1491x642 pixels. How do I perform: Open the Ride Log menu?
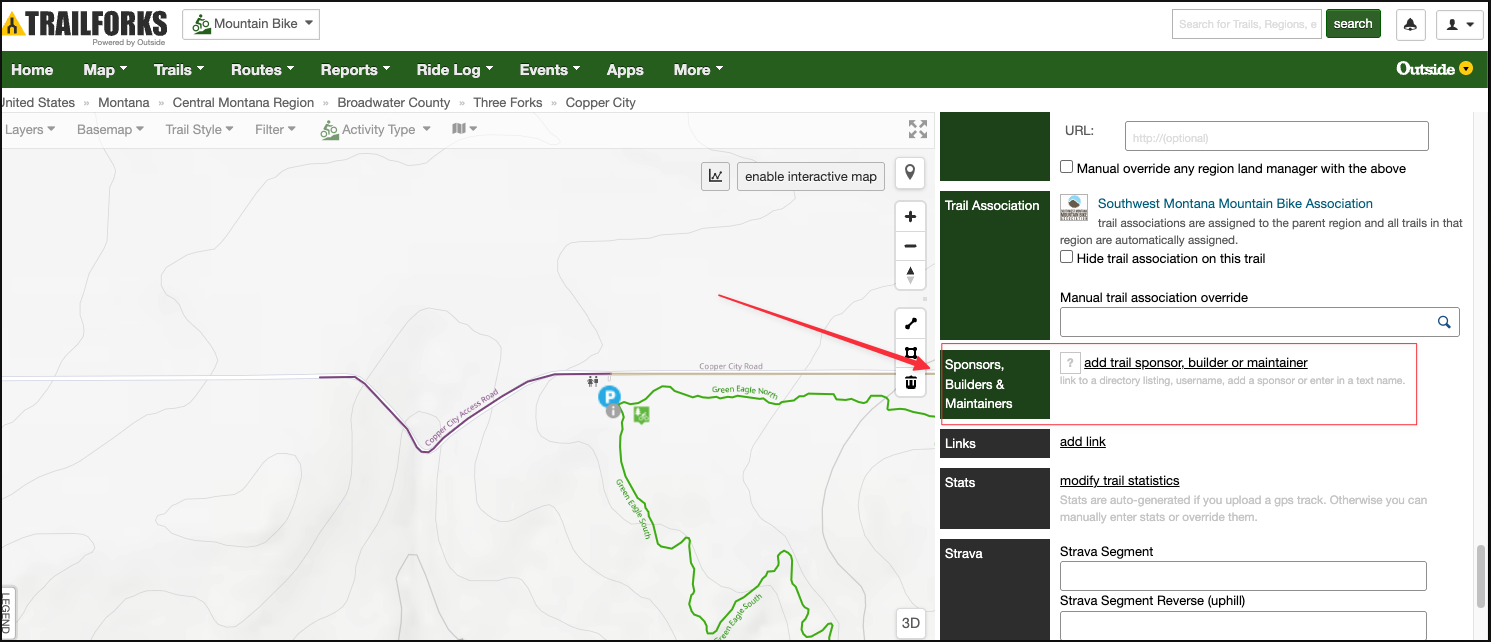tap(454, 70)
